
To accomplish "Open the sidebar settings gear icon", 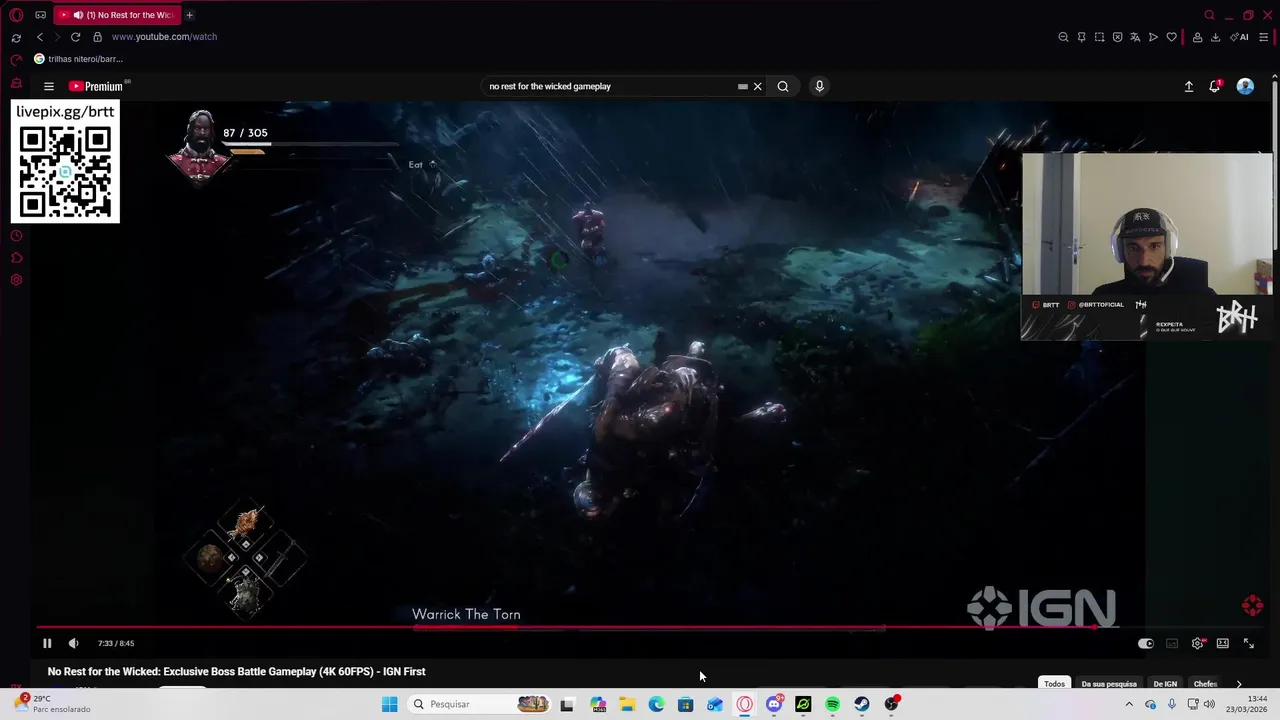I will [16, 280].
